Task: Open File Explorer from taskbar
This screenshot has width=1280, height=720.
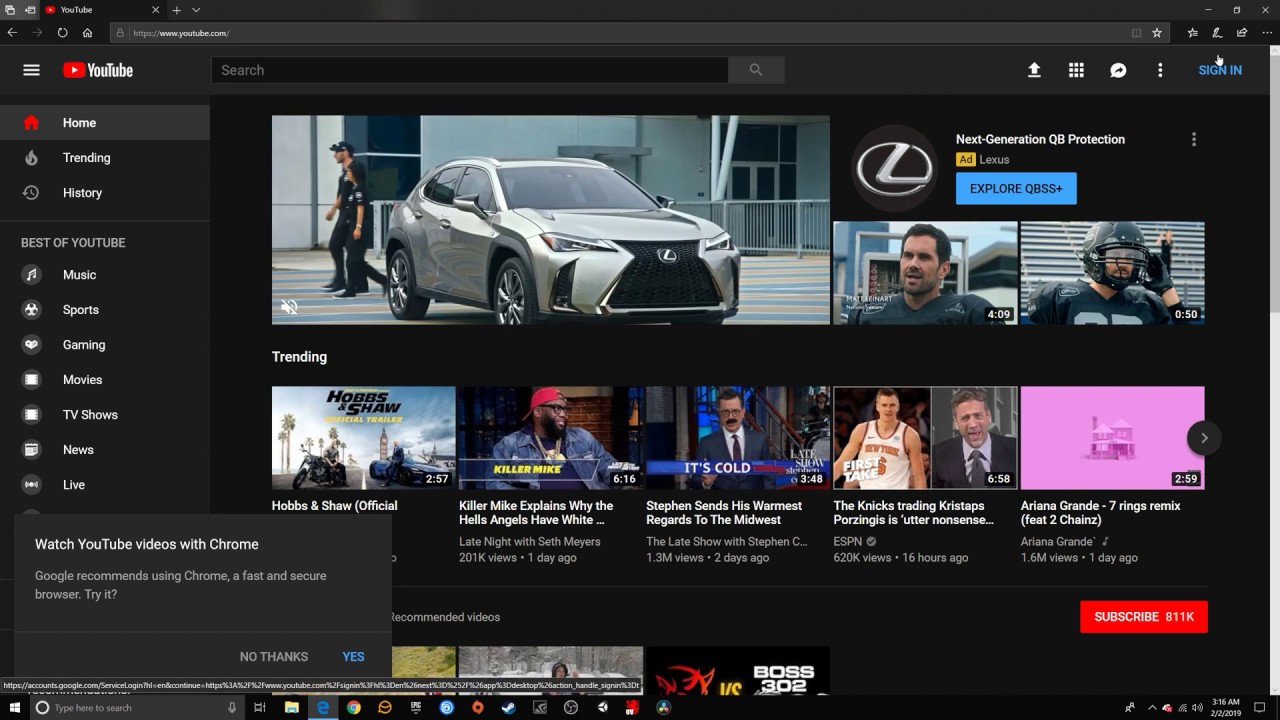Action: tap(292, 707)
